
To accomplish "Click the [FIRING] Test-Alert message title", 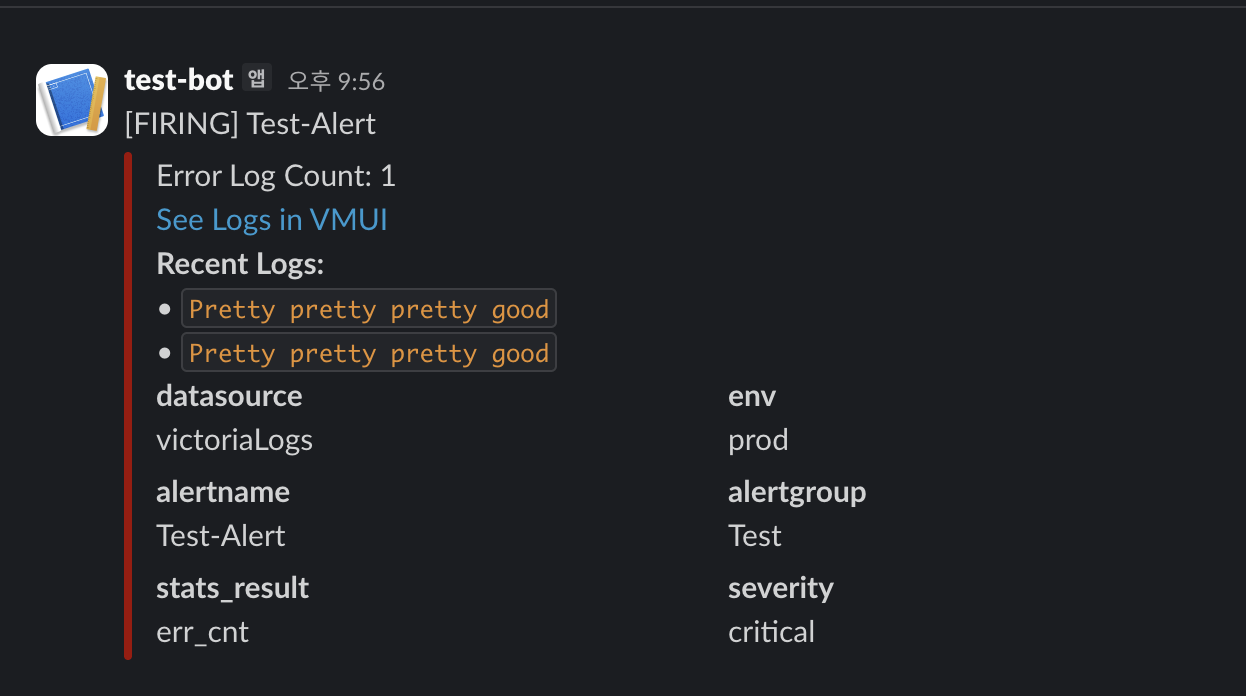I will (x=250, y=124).
